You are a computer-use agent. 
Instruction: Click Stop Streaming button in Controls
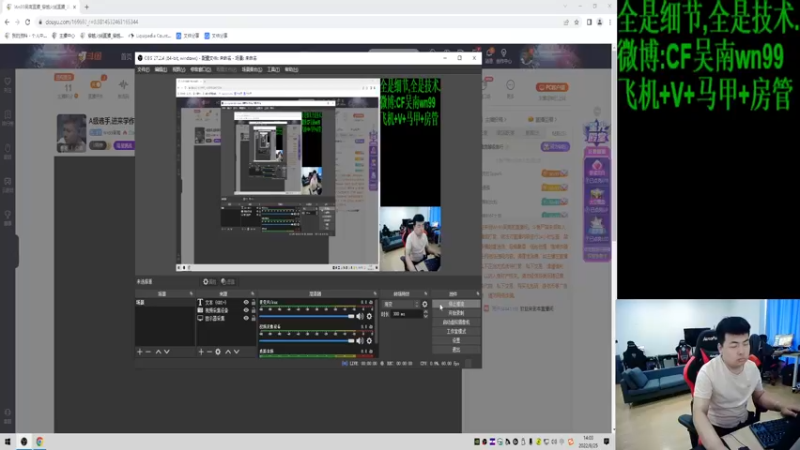(456, 304)
